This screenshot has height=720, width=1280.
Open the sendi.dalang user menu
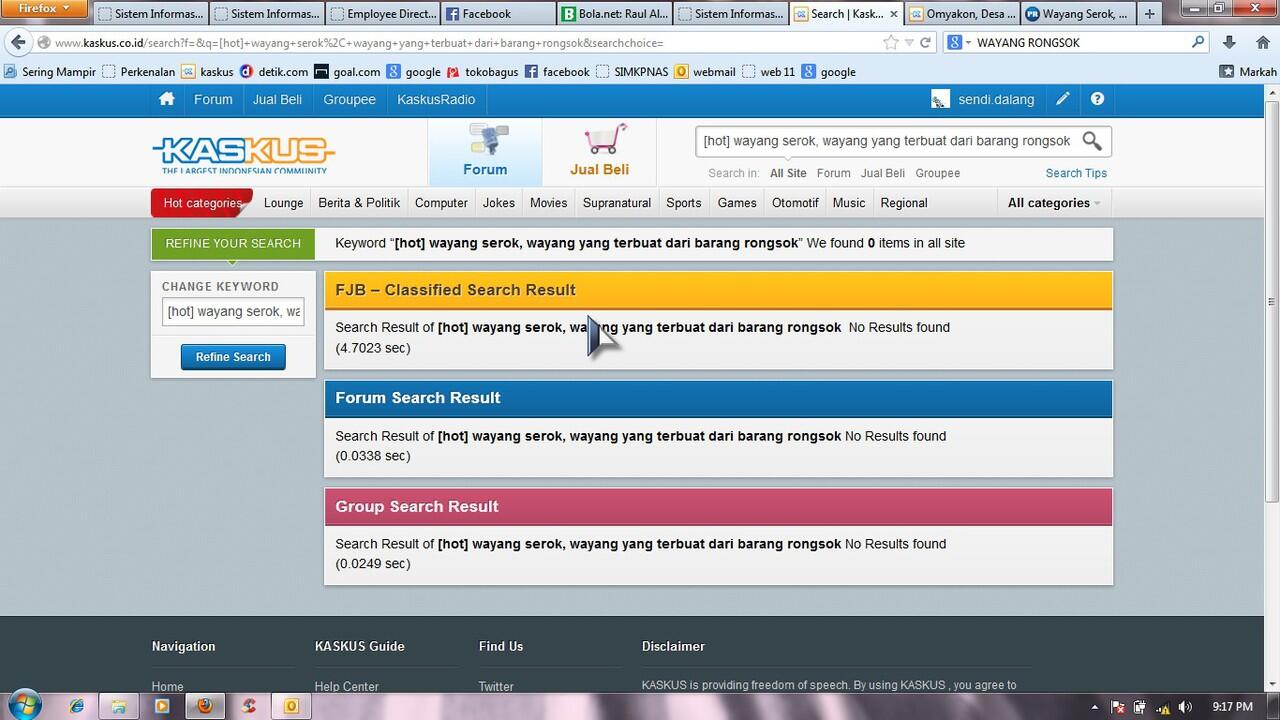click(x=984, y=99)
